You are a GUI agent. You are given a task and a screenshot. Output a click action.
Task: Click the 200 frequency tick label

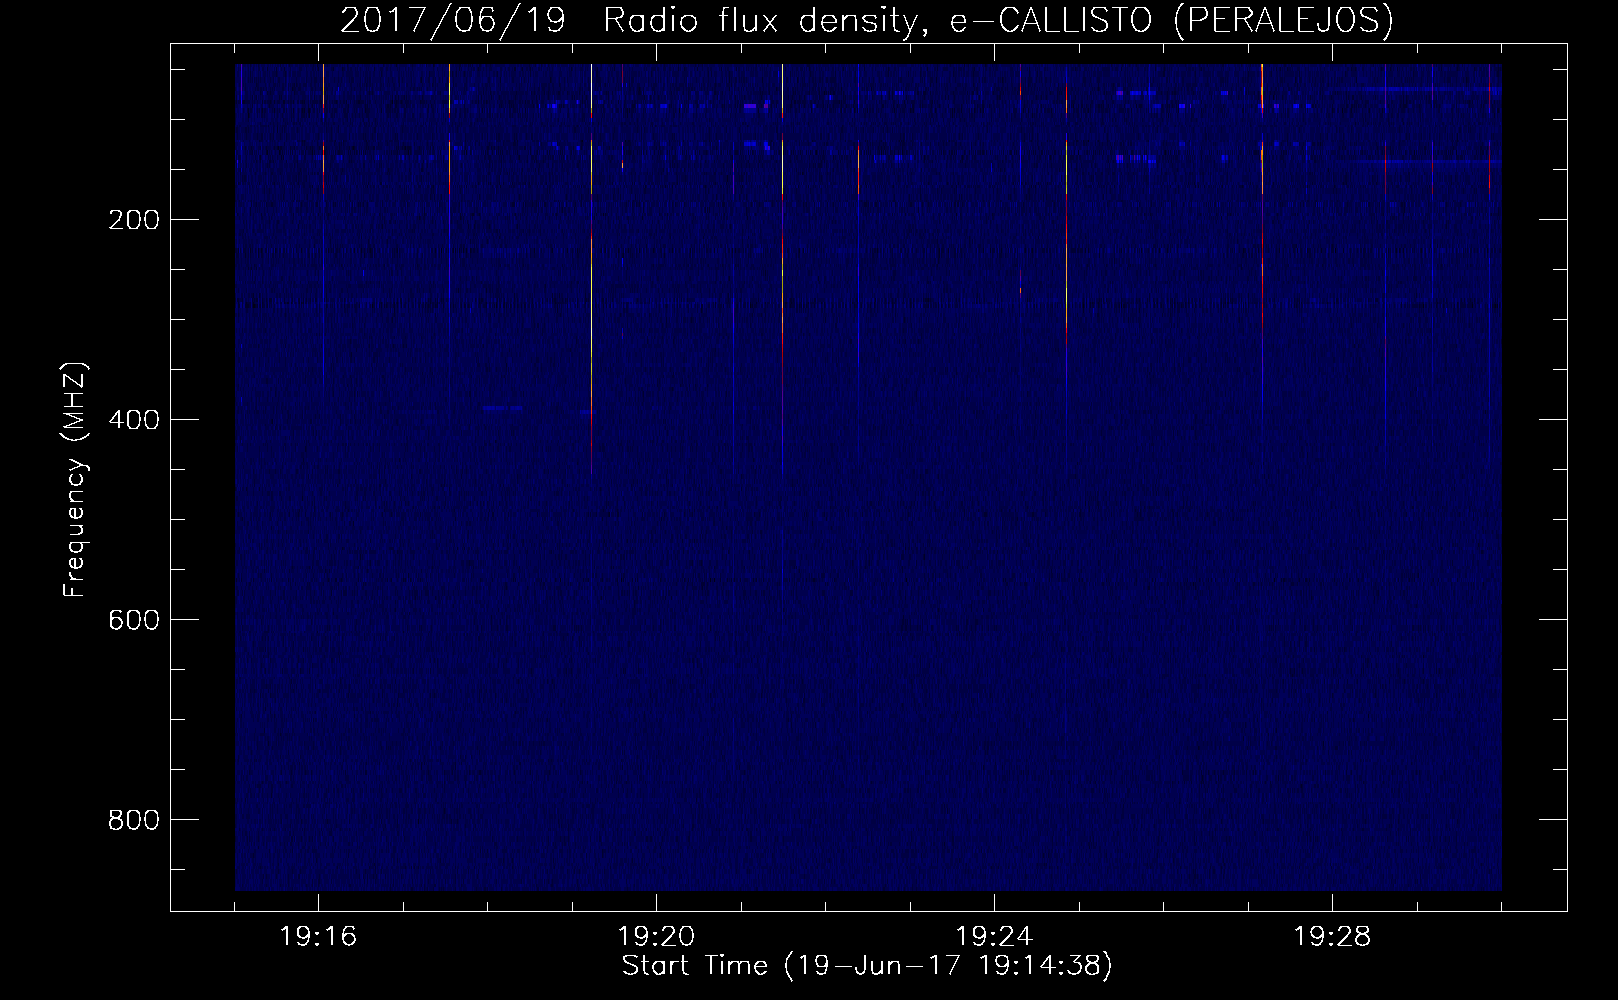tap(133, 220)
